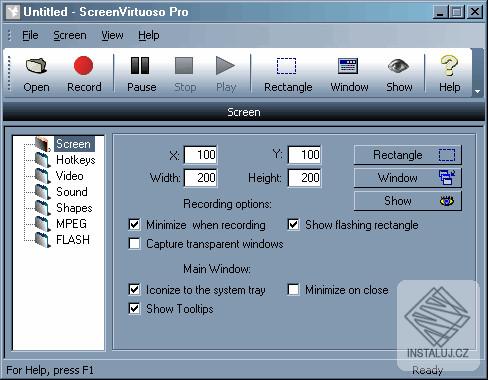Uncheck Iconize to the system tray
This screenshot has height=380, width=488.
(134, 290)
